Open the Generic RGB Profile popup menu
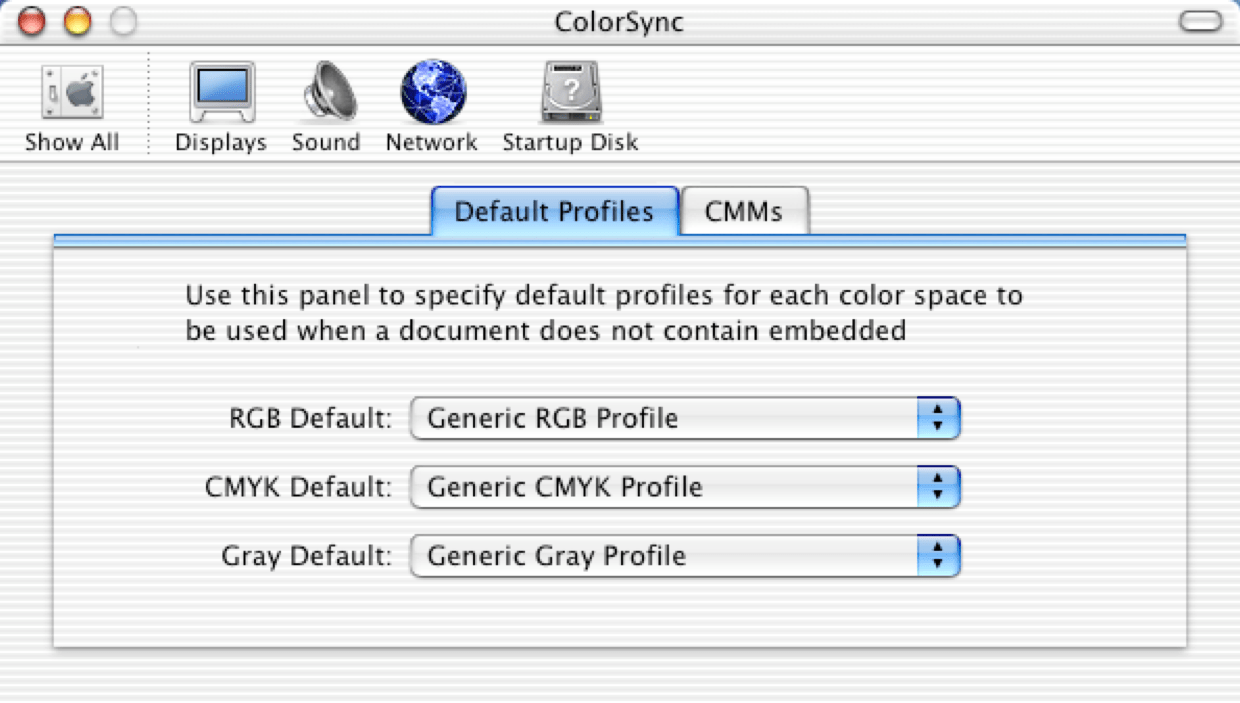 point(664,418)
